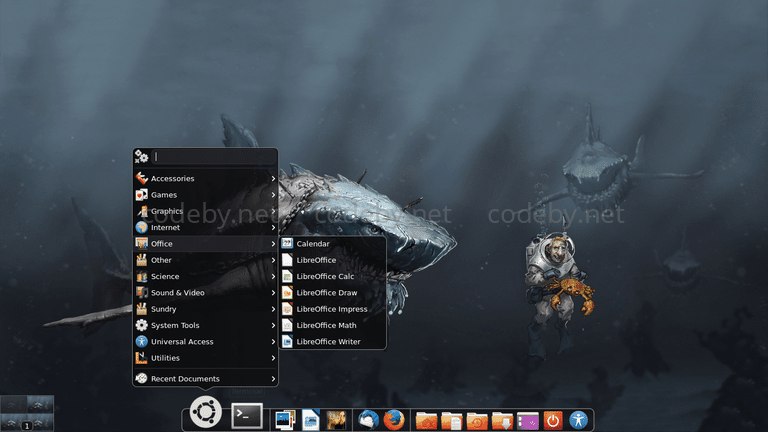Open the System Tools menu category

205,326
